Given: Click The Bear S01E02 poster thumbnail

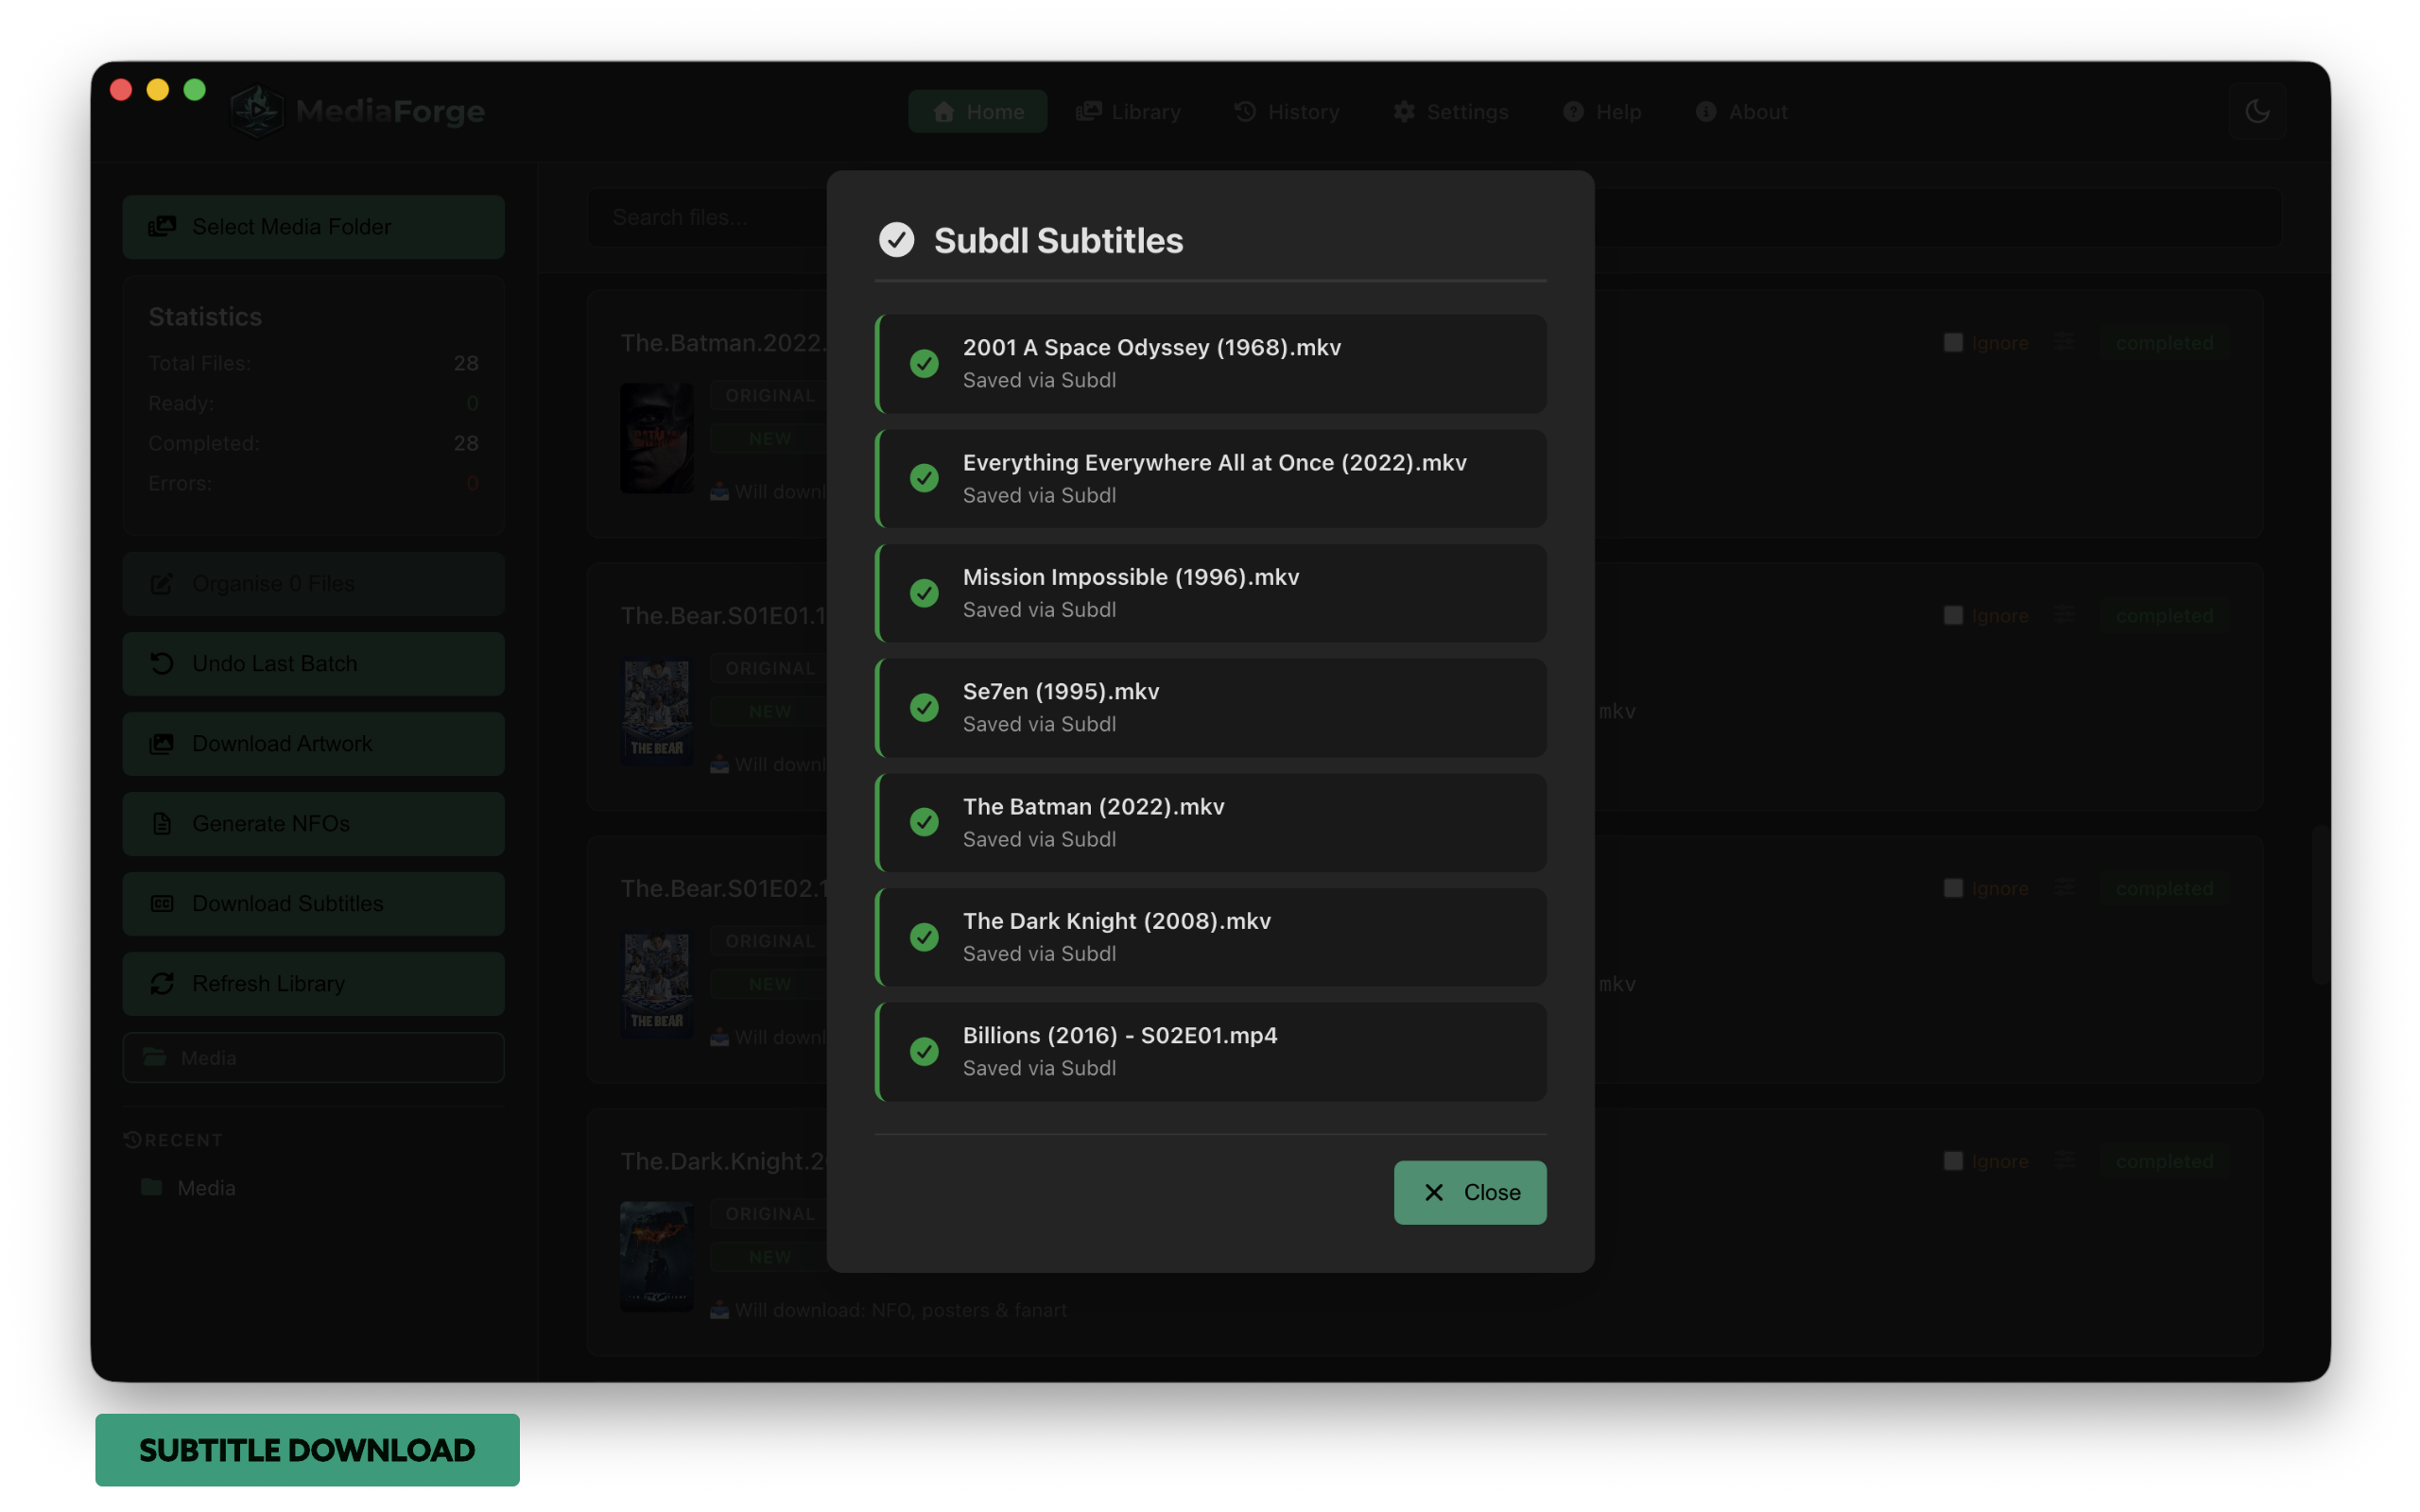Looking at the screenshot, I should pyautogui.click(x=656, y=984).
